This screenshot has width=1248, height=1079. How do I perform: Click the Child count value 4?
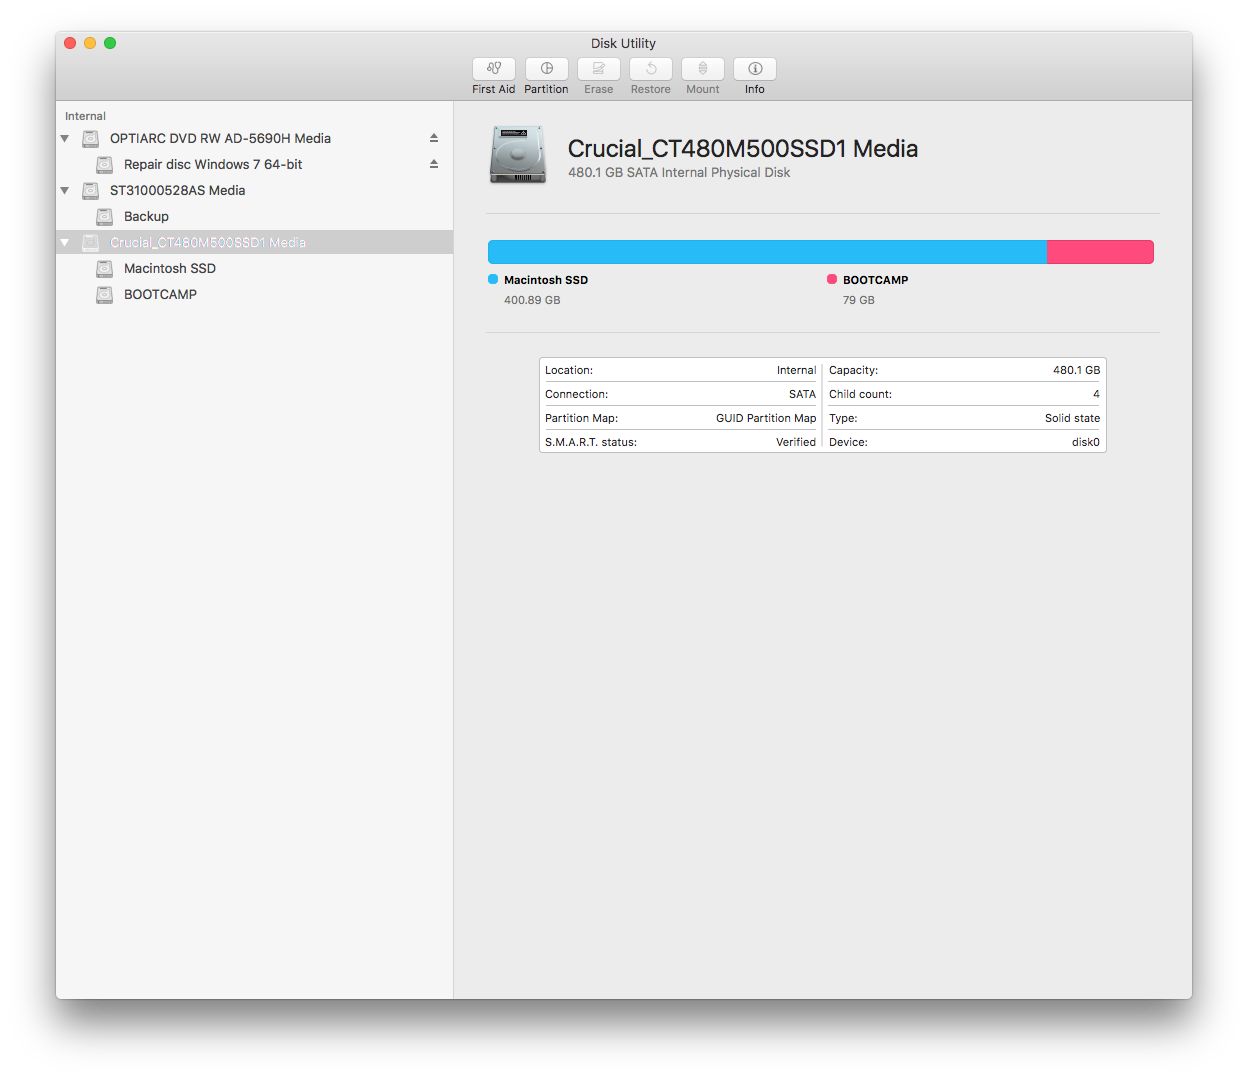1096,394
